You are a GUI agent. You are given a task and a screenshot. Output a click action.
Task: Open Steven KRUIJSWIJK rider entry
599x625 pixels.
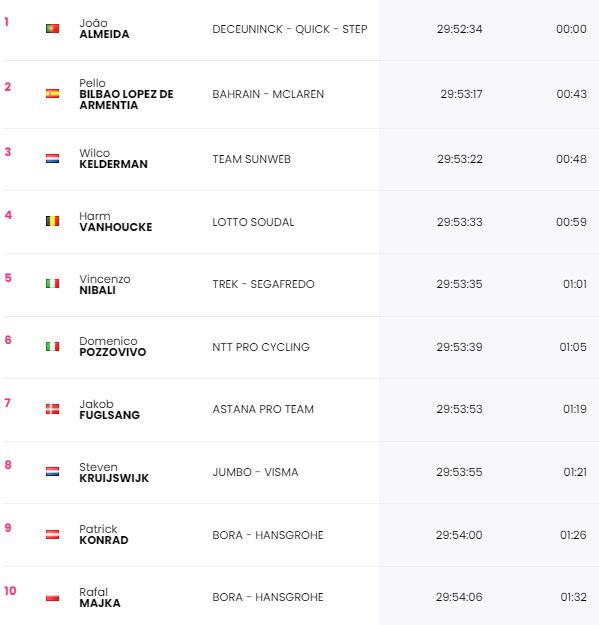(114, 472)
